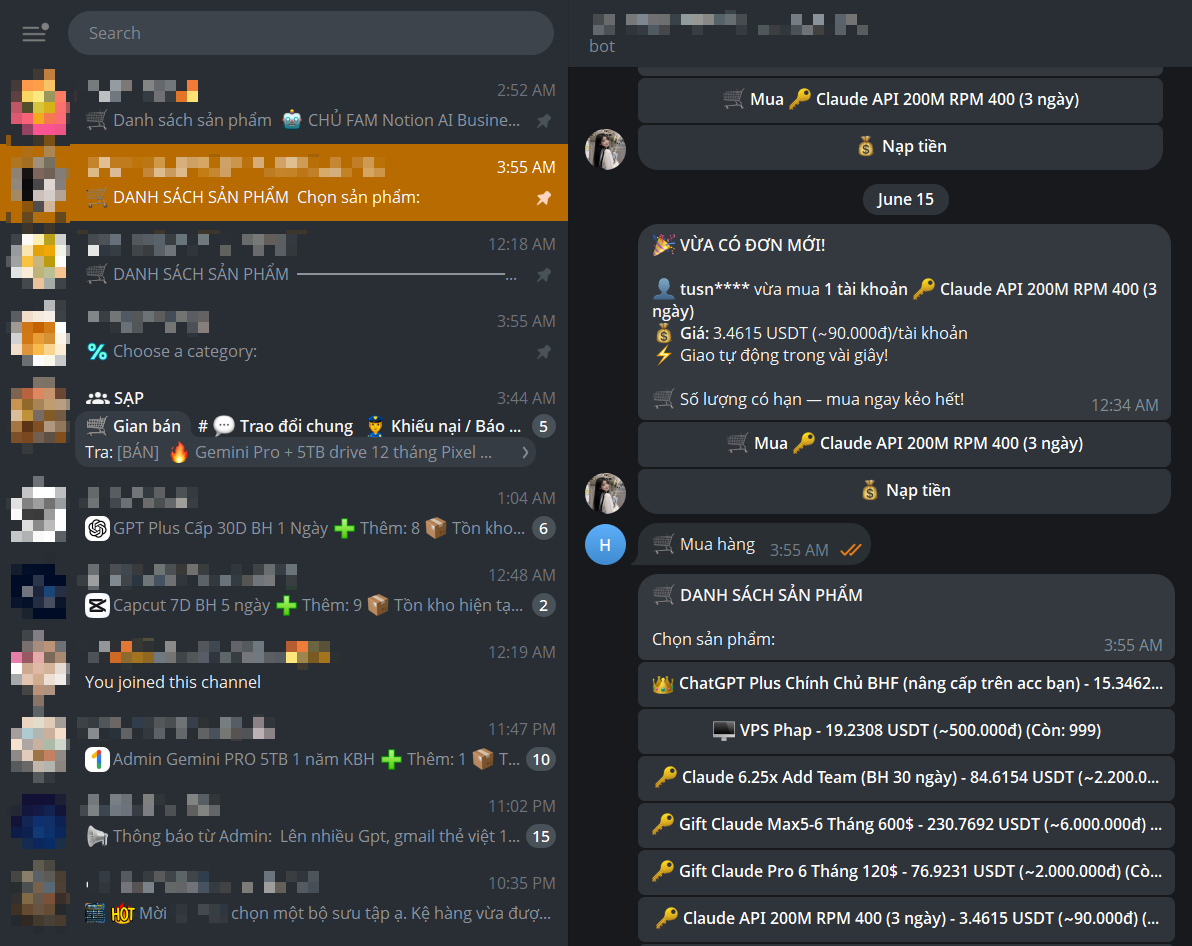This screenshot has width=1192, height=946.
Task: Open the 'Choose a category:' chat
Action: coord(284,336)
